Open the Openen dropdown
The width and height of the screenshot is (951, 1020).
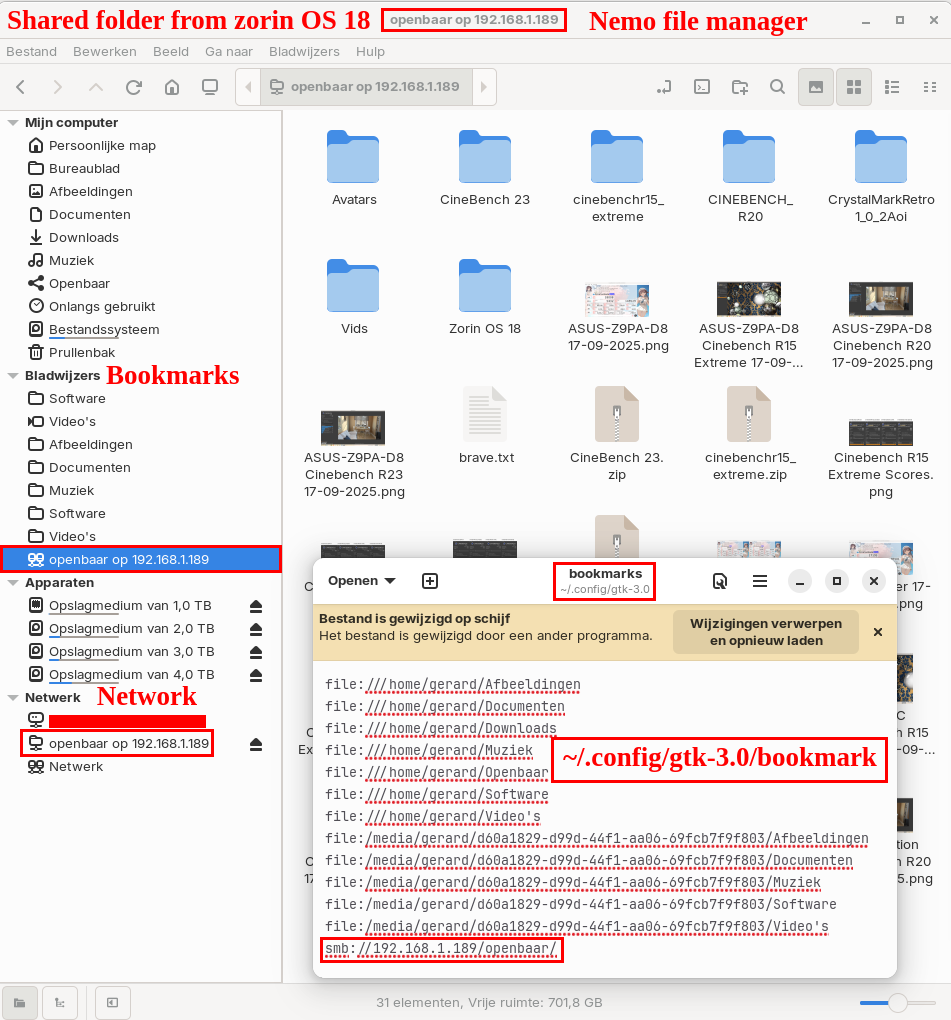click(361, 581)
